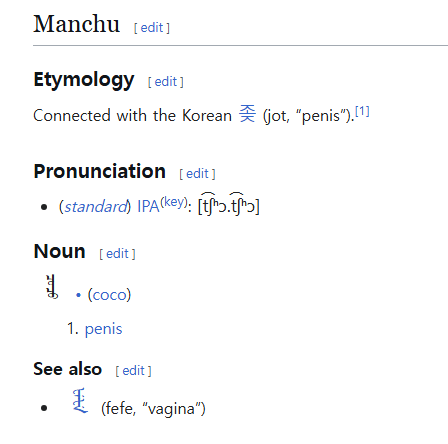The width and height of the screenshot is (448, 444).
Task: Open the superscript (key) link
Action: click(174, 202)
